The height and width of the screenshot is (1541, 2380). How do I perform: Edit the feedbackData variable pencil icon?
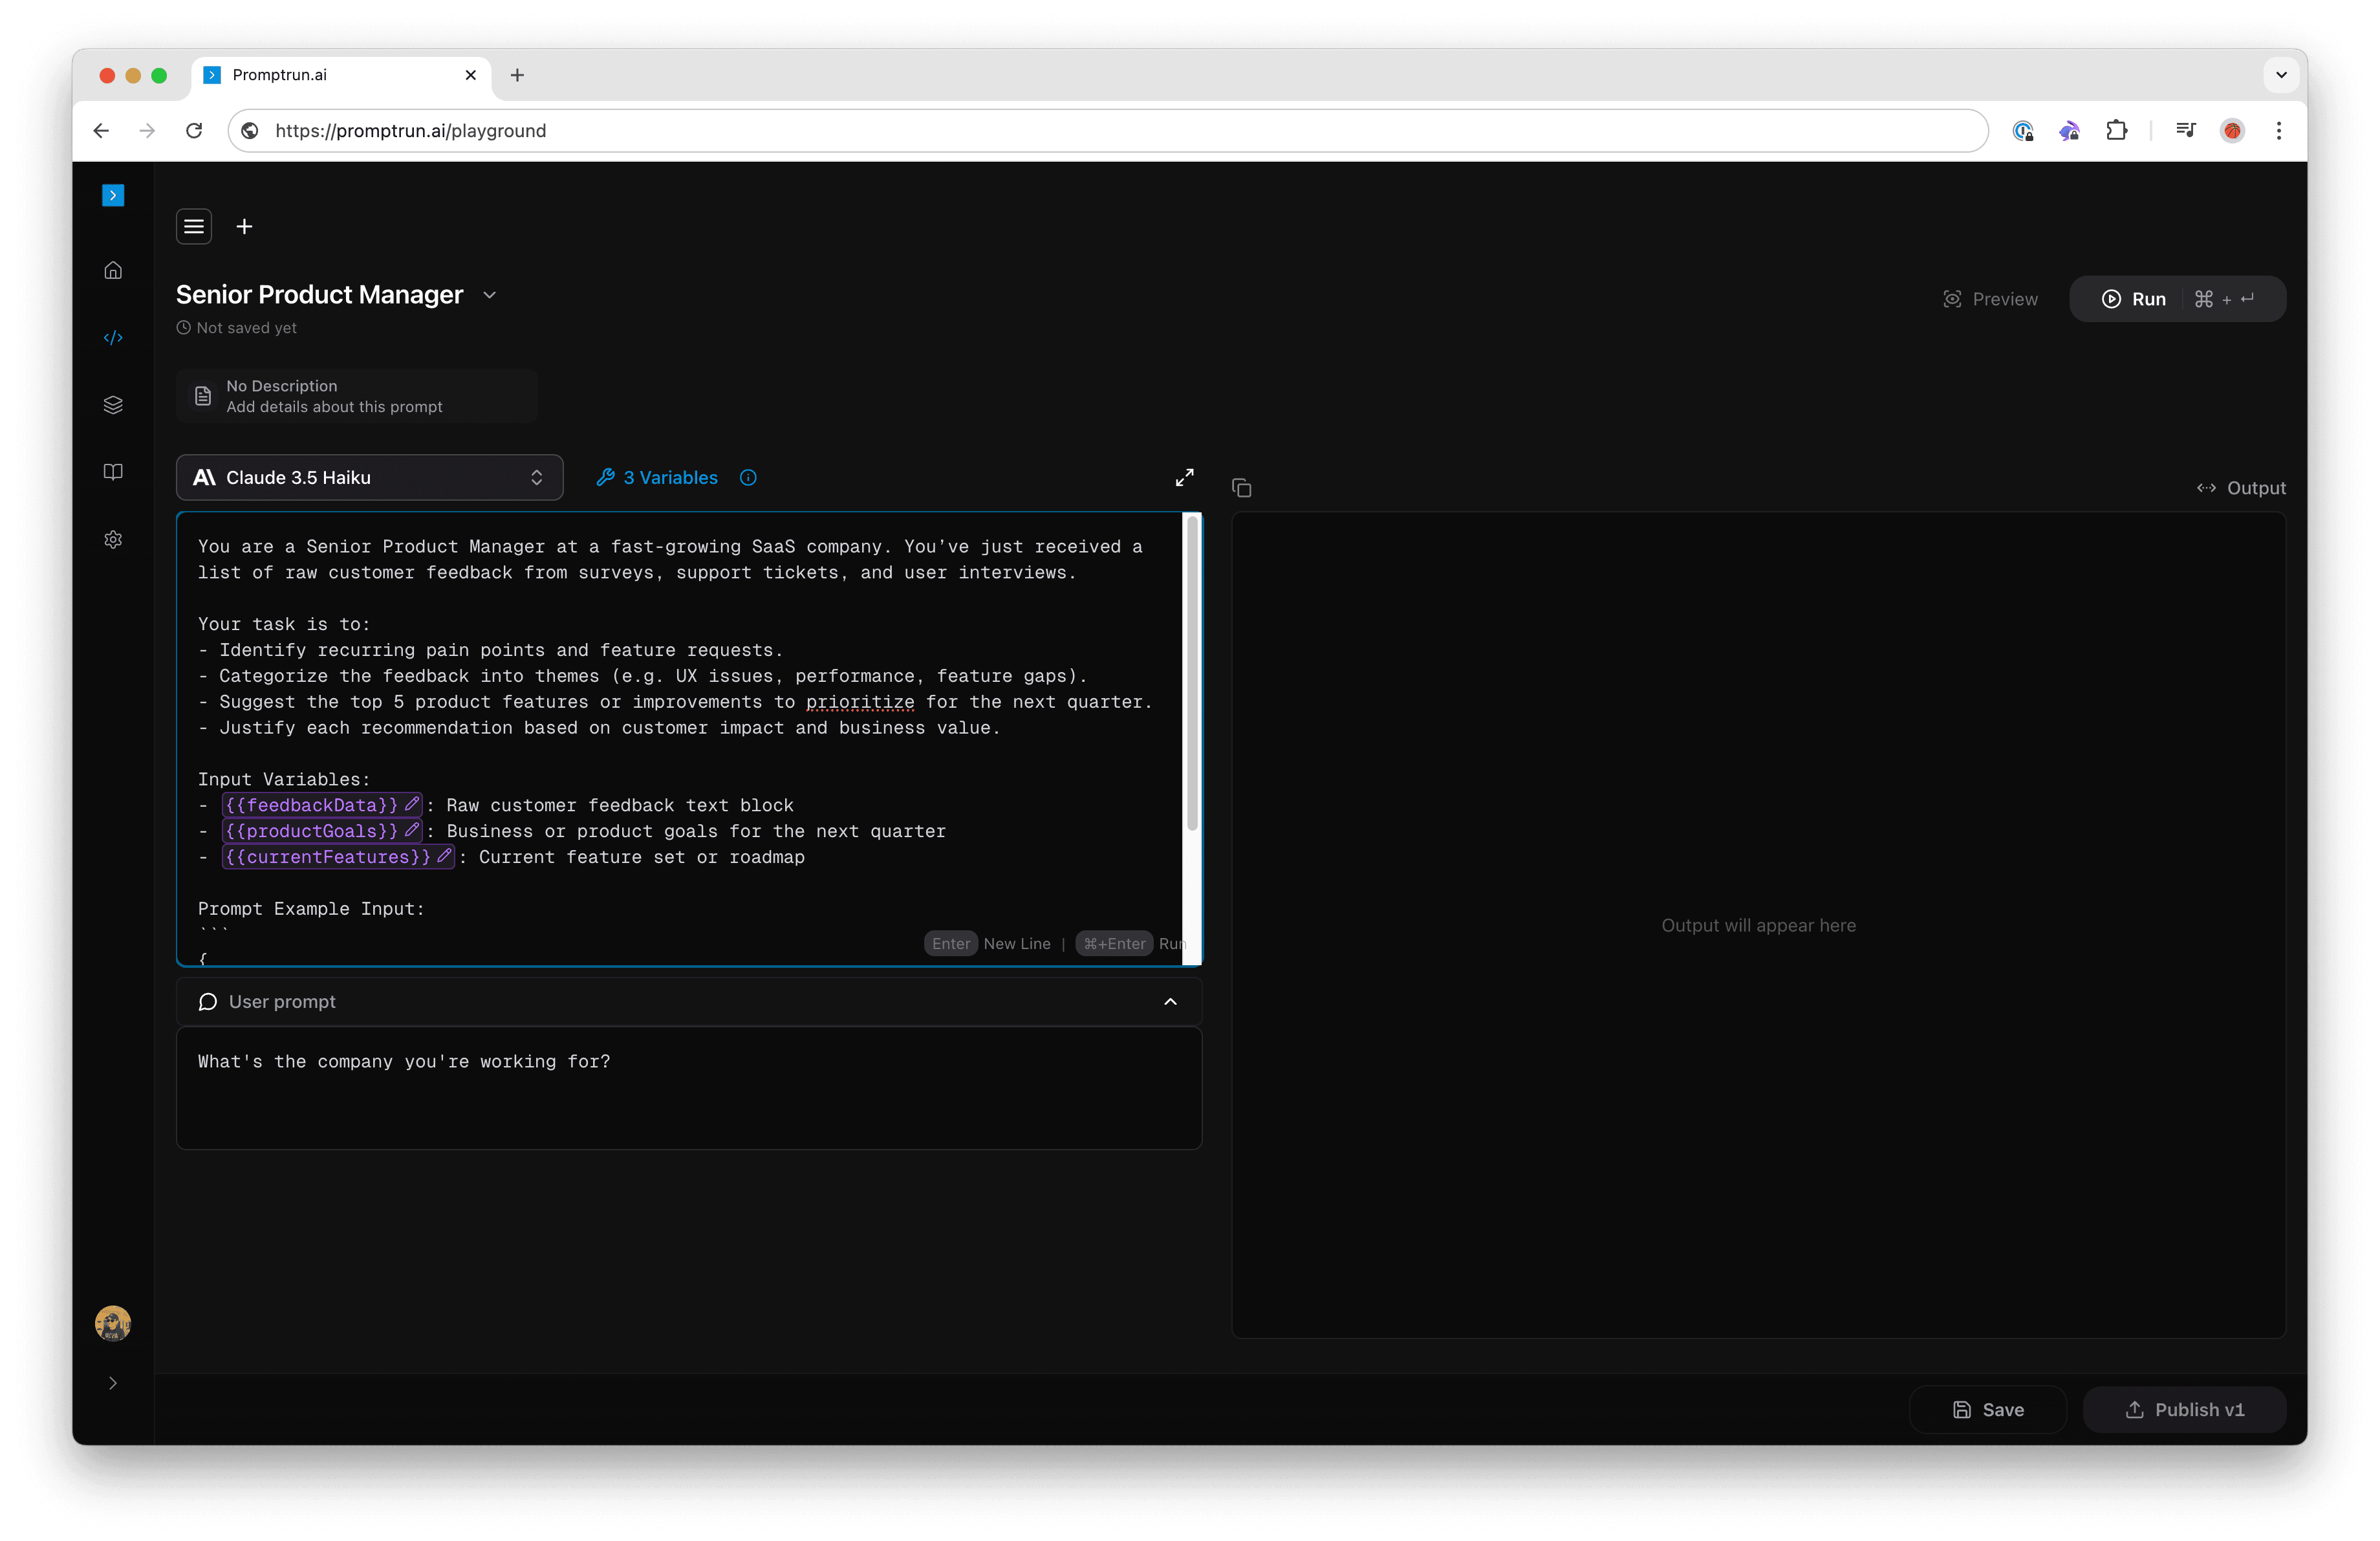[411, 804]
